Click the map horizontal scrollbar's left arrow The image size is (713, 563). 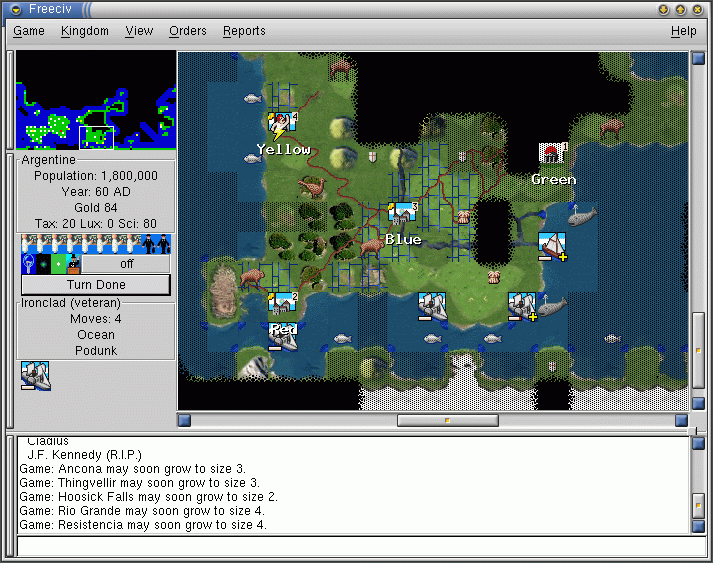(x=184, y=420)
